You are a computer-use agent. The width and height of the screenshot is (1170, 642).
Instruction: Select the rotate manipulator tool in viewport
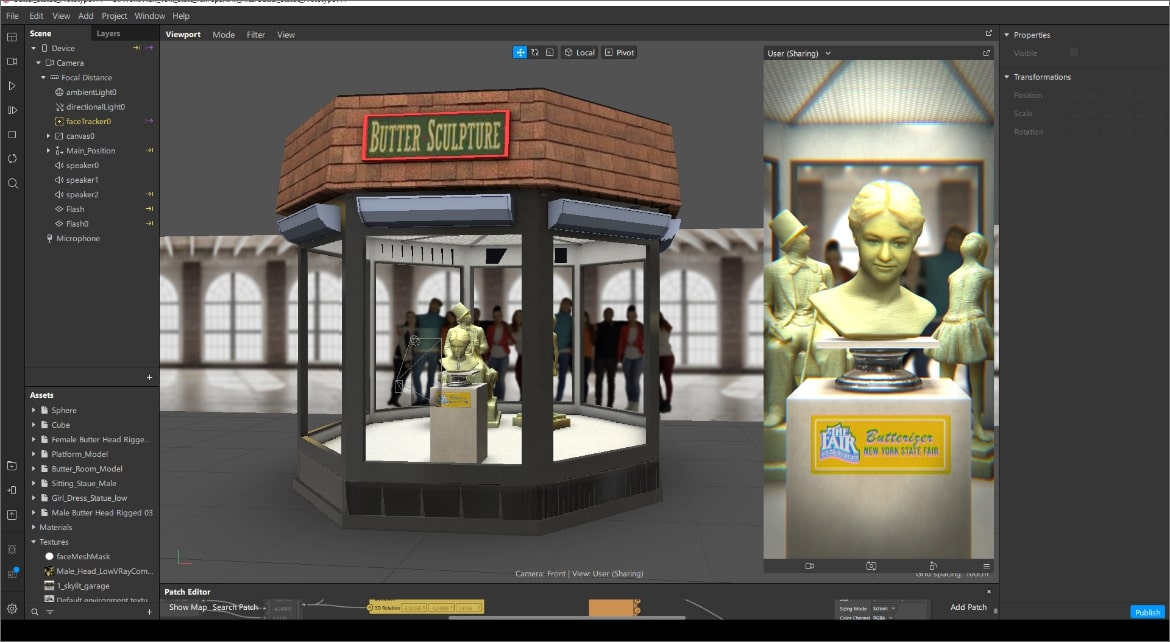[x=535, y=52]
